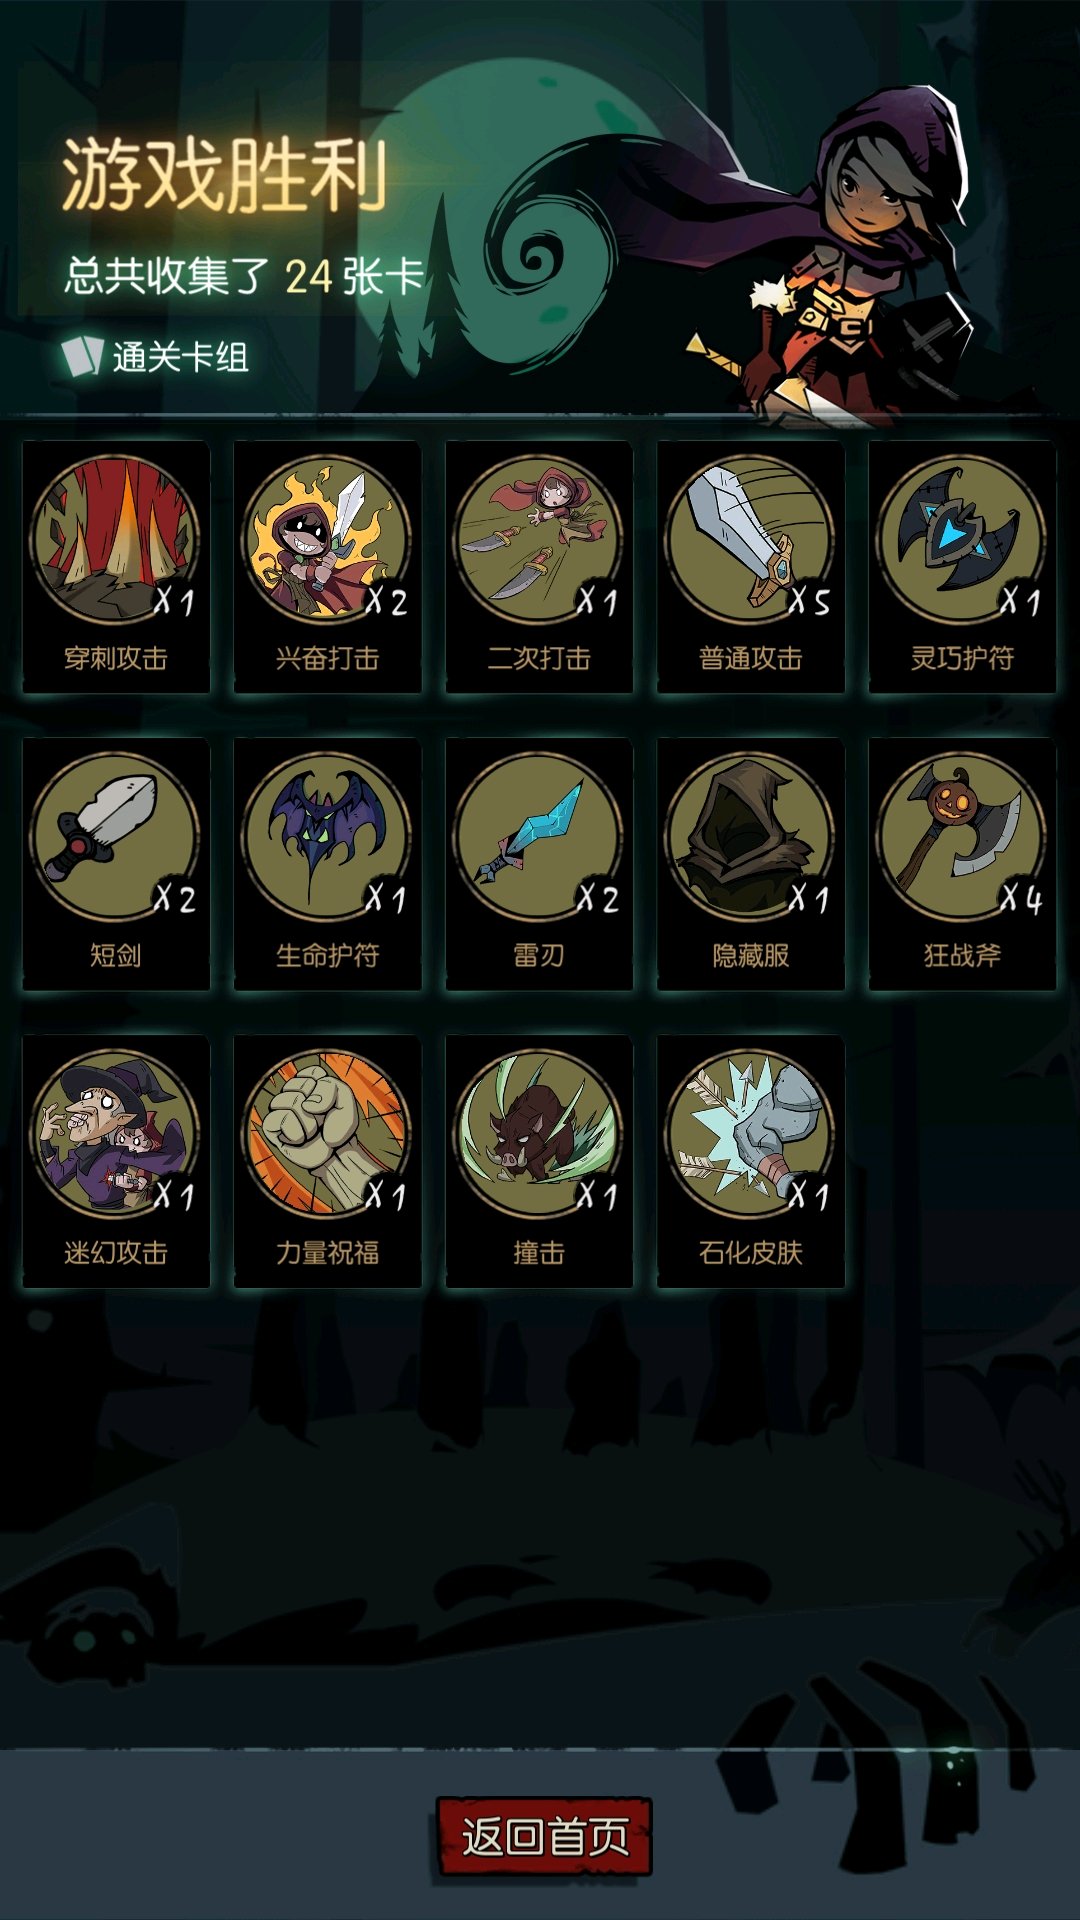Open the 二次打击 card

pos(539,567)
